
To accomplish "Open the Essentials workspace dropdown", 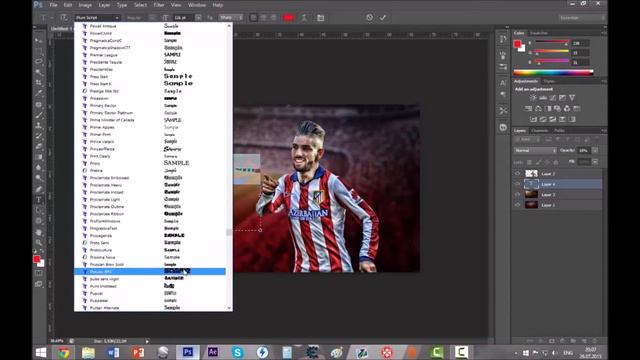I will [x=582, y=18].
